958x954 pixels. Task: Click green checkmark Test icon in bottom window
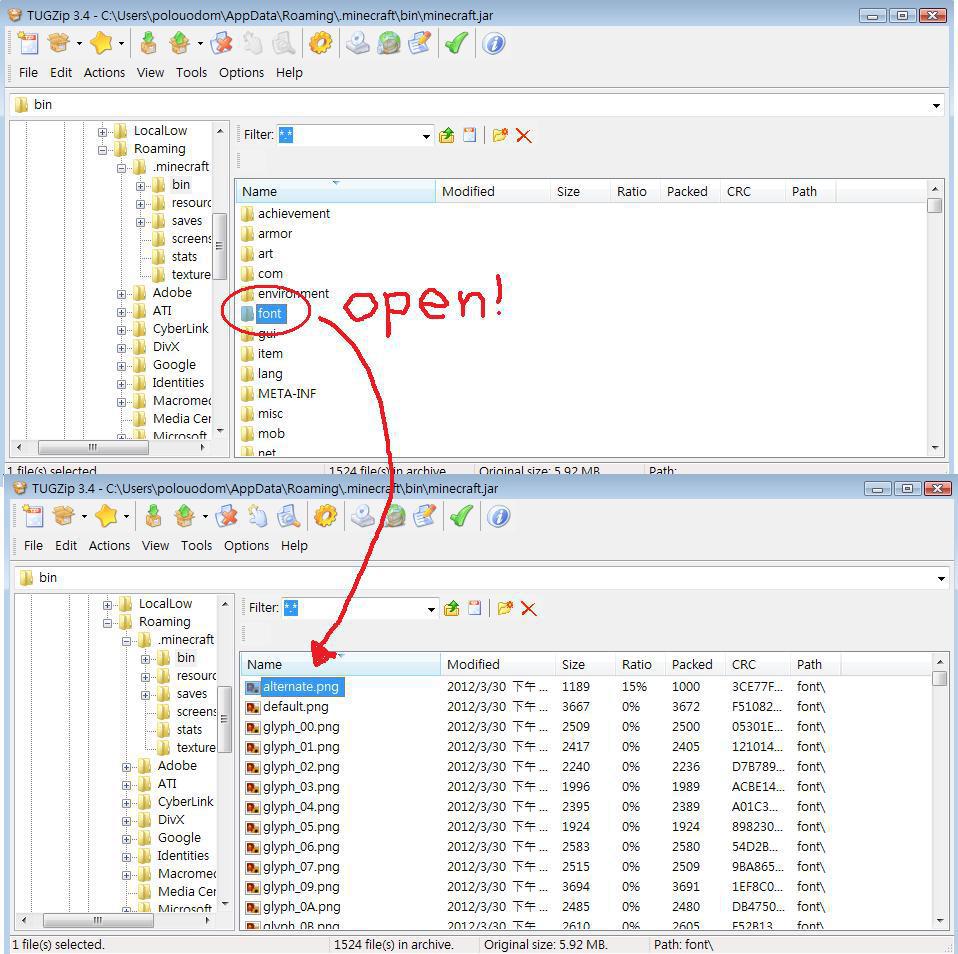461,516
